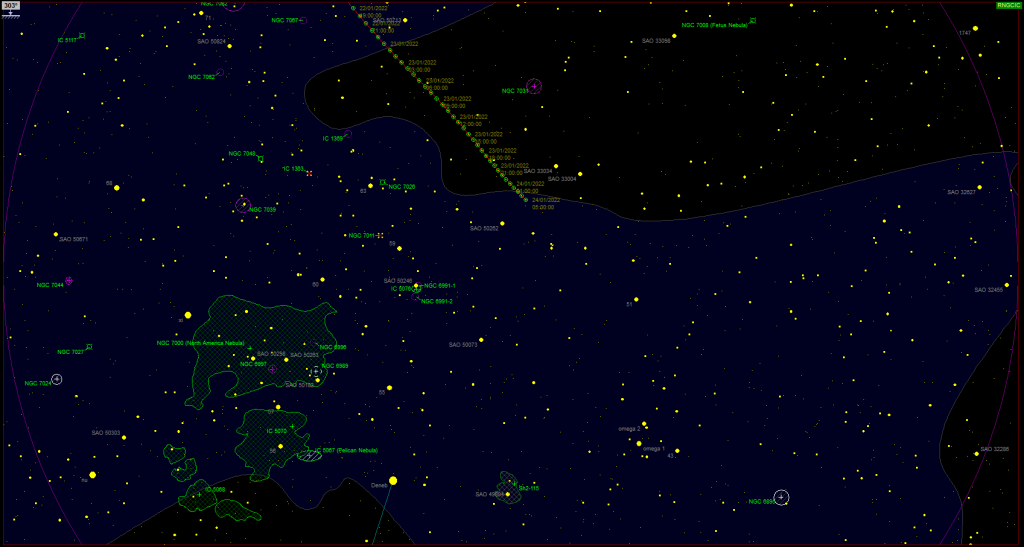Viewport: 1024px width, 547px height.
Task: Select the NGC 6997 cluster symbol
Action: 272,369
